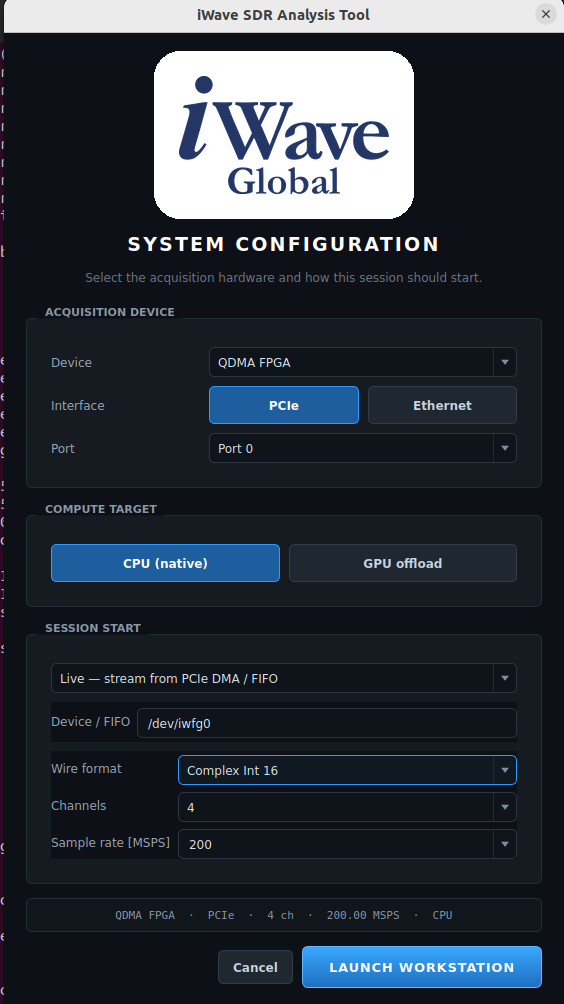The width and height of the screenshot is (564, 1004).
Task: Click the Sample rate [MSPS] label
Action: point(111,843)
